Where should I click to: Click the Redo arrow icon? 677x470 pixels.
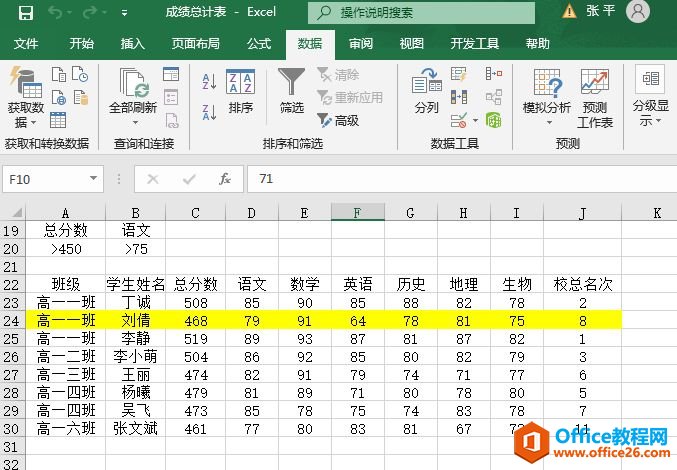90,13
